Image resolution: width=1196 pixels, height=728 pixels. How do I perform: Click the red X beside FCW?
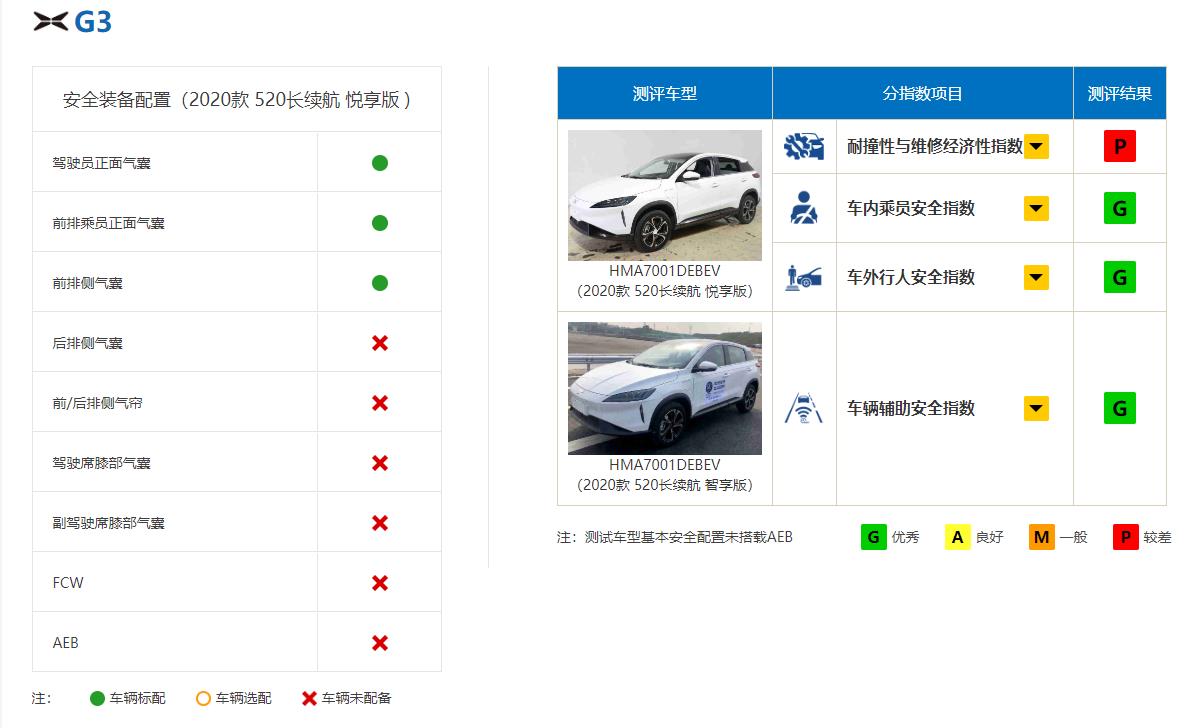(x=379, y=583)
